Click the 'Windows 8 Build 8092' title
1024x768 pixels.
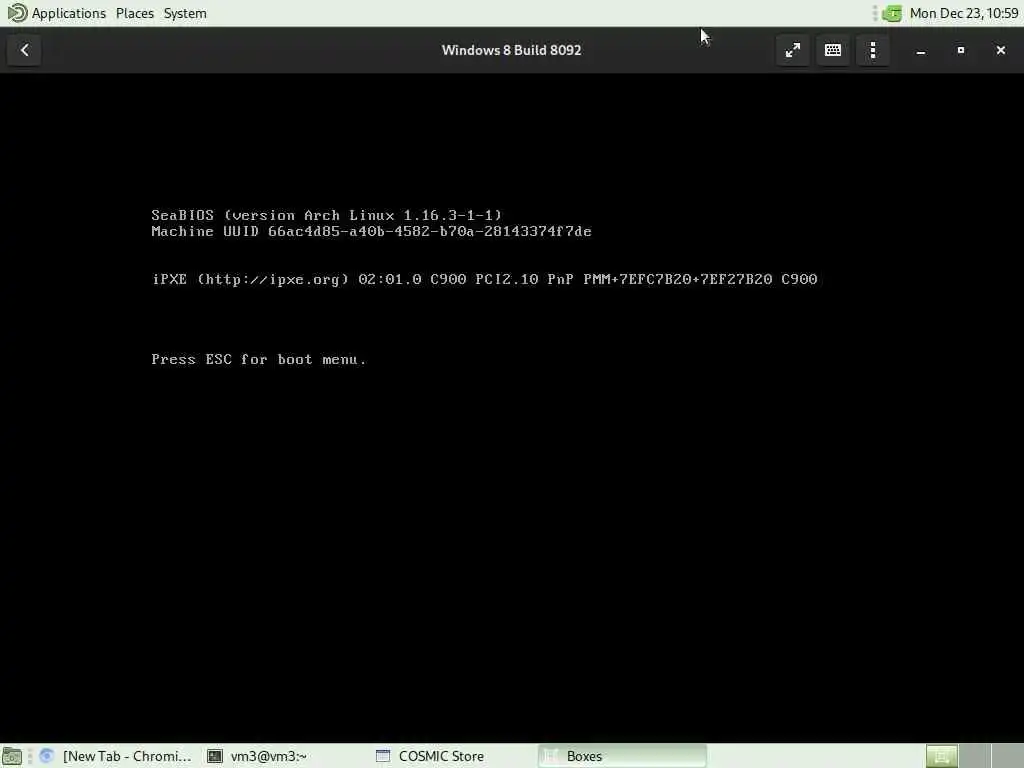pos(511,50)
